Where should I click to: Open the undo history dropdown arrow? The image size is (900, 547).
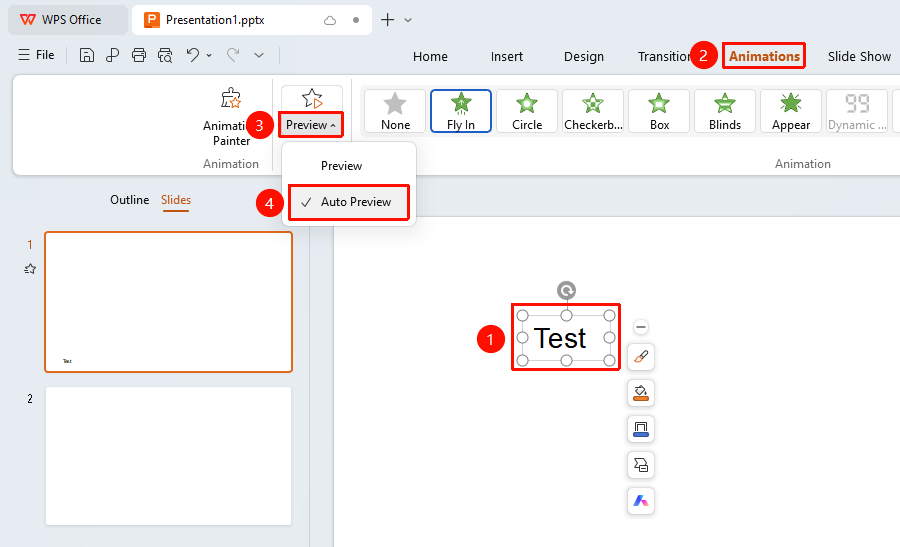click(209, 55)
